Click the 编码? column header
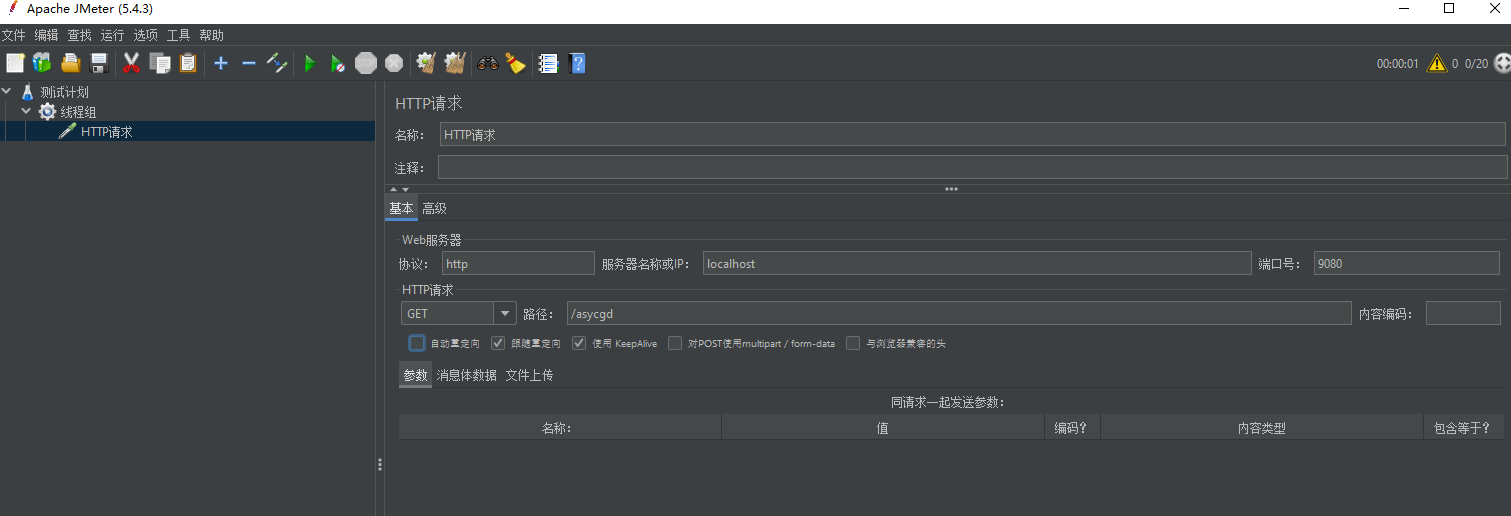Viewport: 1511px width, 516px height. pyautogui.click(x=1072, y=427)
